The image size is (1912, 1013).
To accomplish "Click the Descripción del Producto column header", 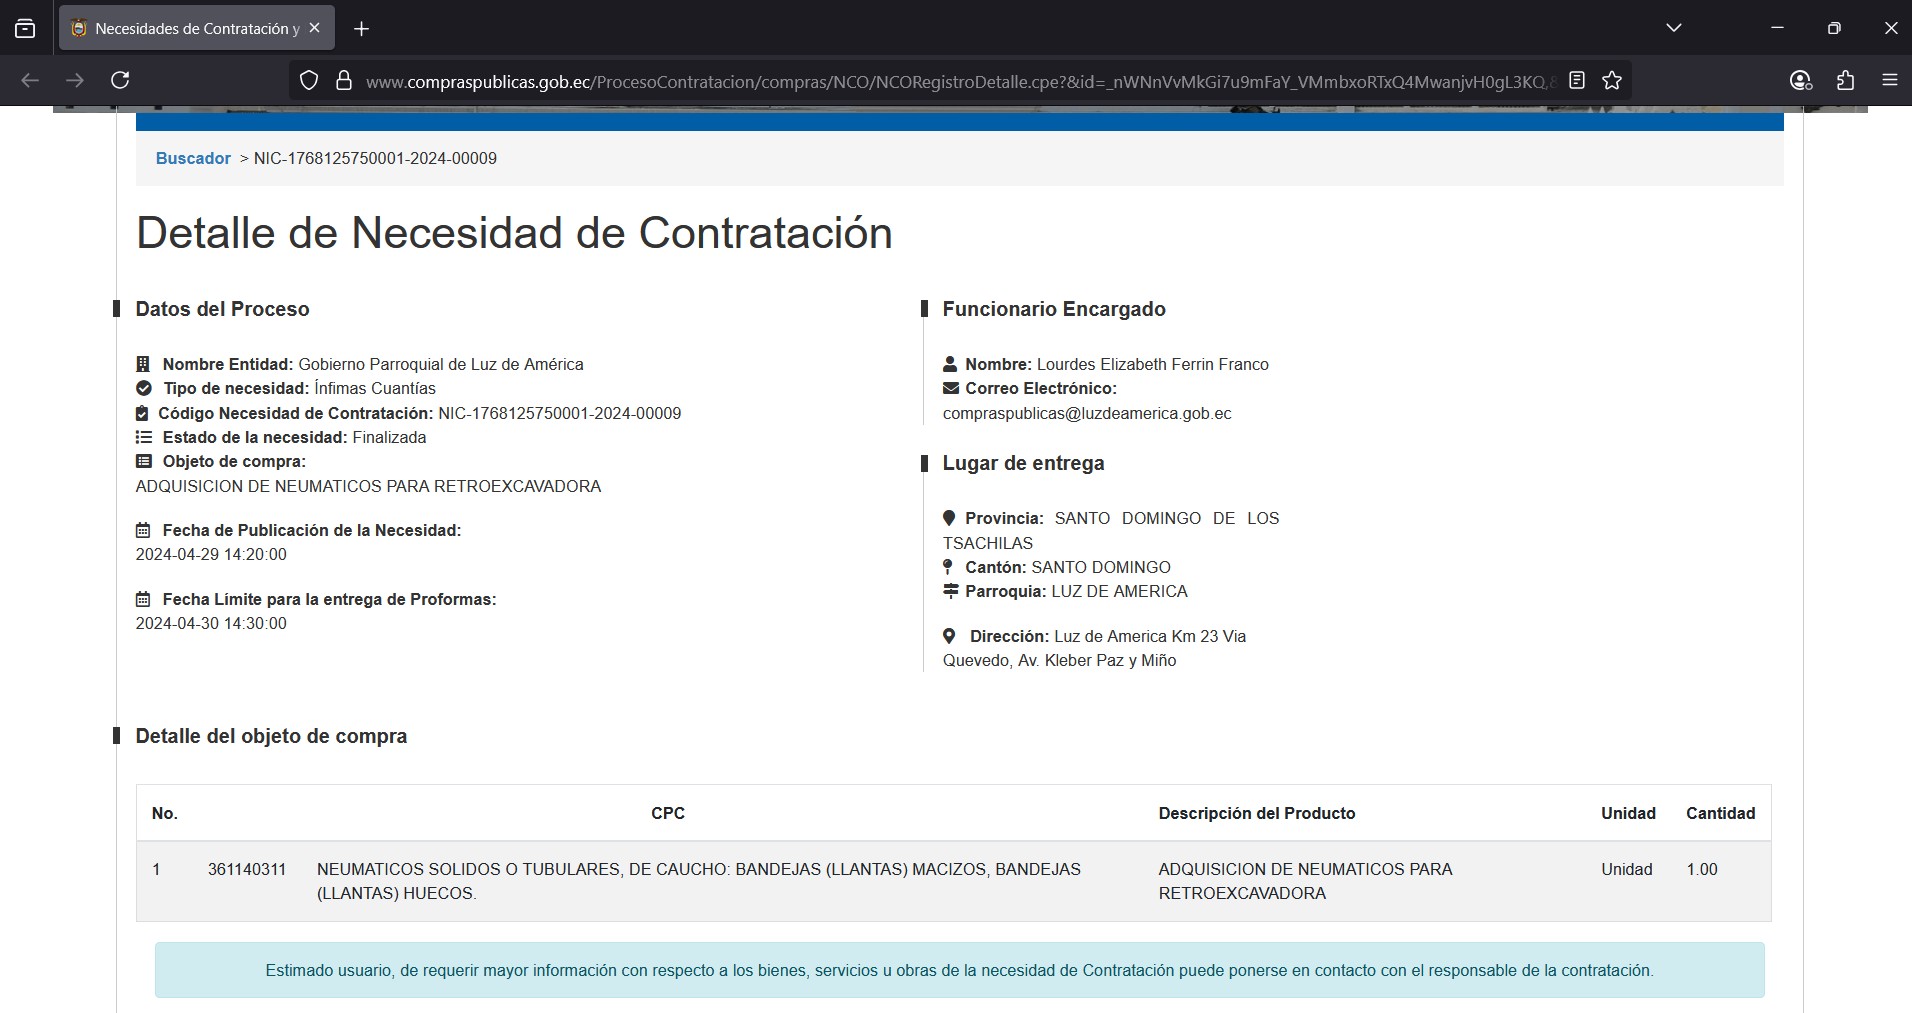I will pos(1257,813).
